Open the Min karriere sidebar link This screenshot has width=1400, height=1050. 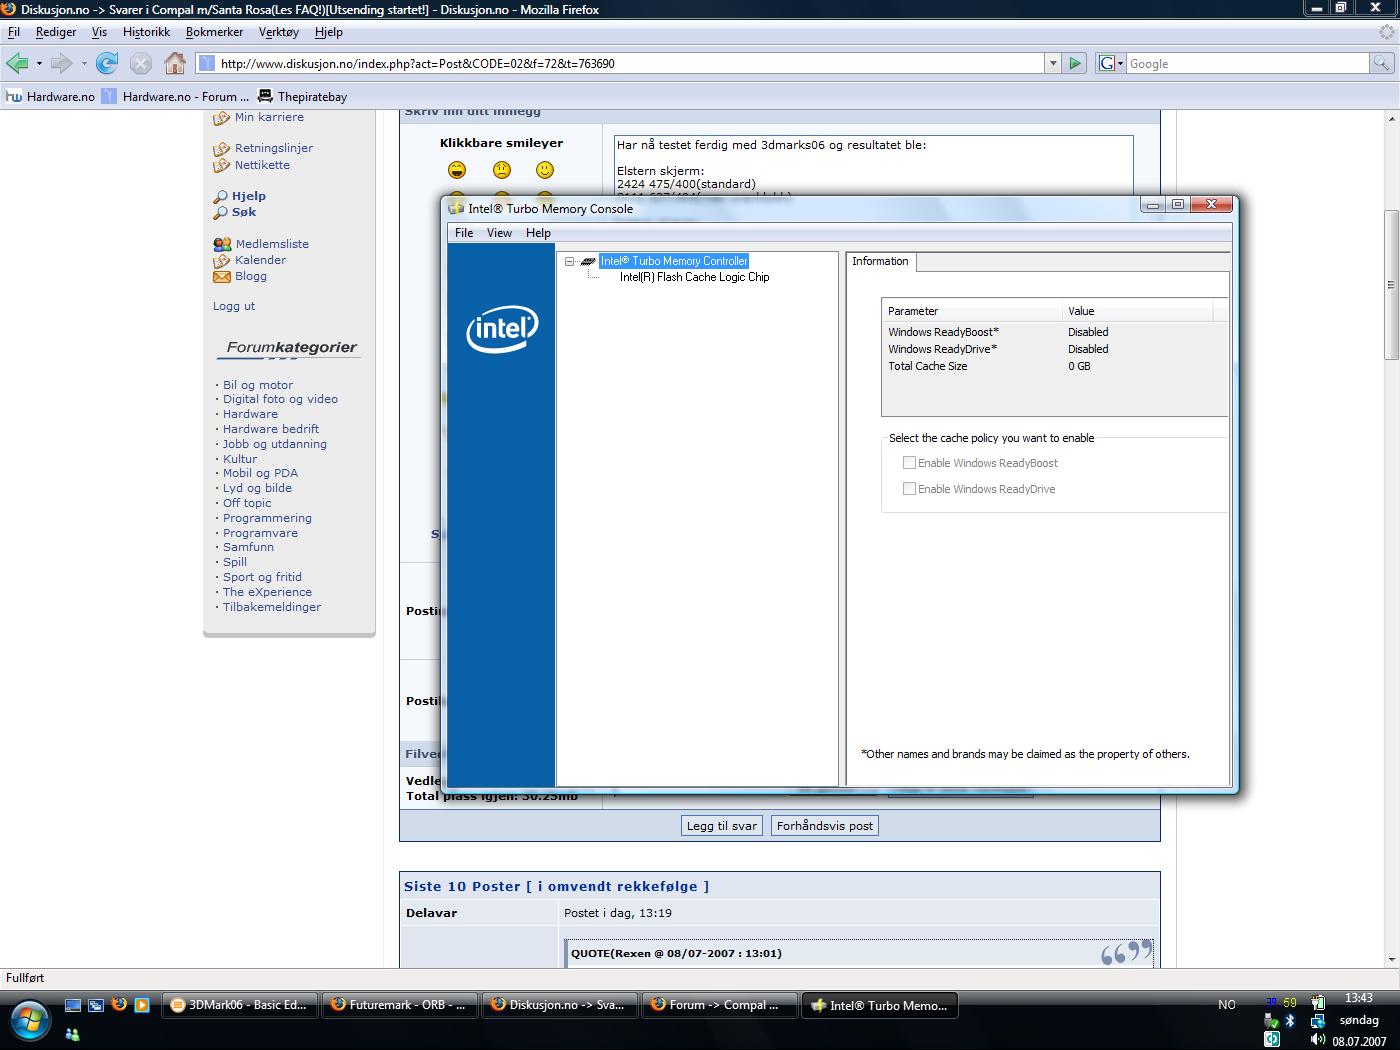(x=269, y=117)
